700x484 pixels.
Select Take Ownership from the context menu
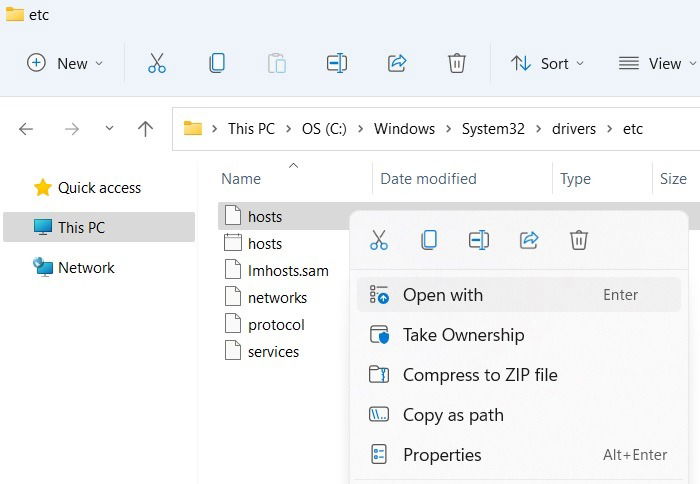[x=519, y=335]
